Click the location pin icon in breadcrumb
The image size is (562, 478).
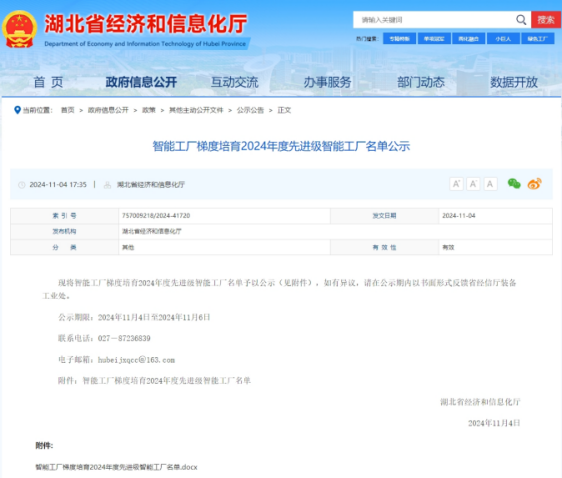[x=17, y=110]
